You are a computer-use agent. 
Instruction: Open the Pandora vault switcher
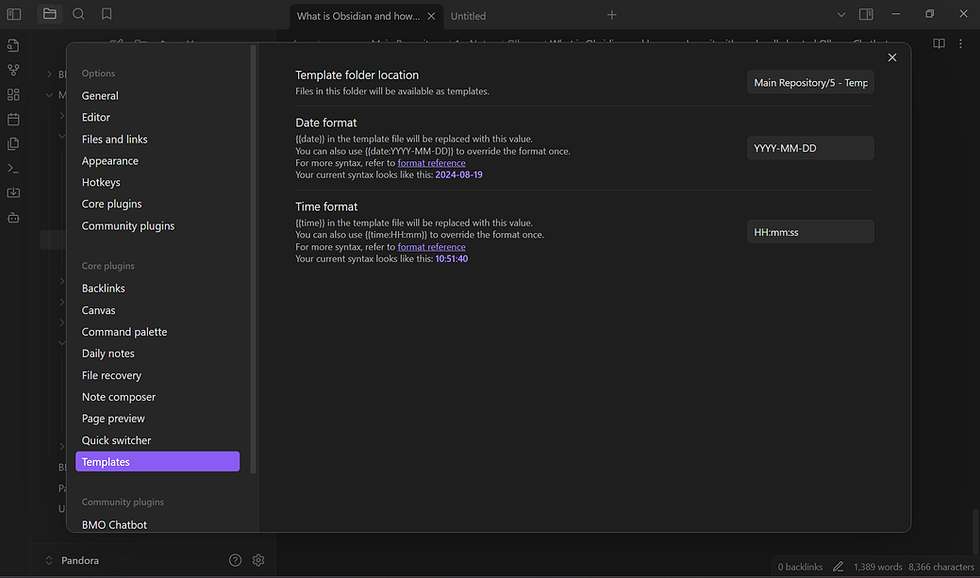point(72,561)
